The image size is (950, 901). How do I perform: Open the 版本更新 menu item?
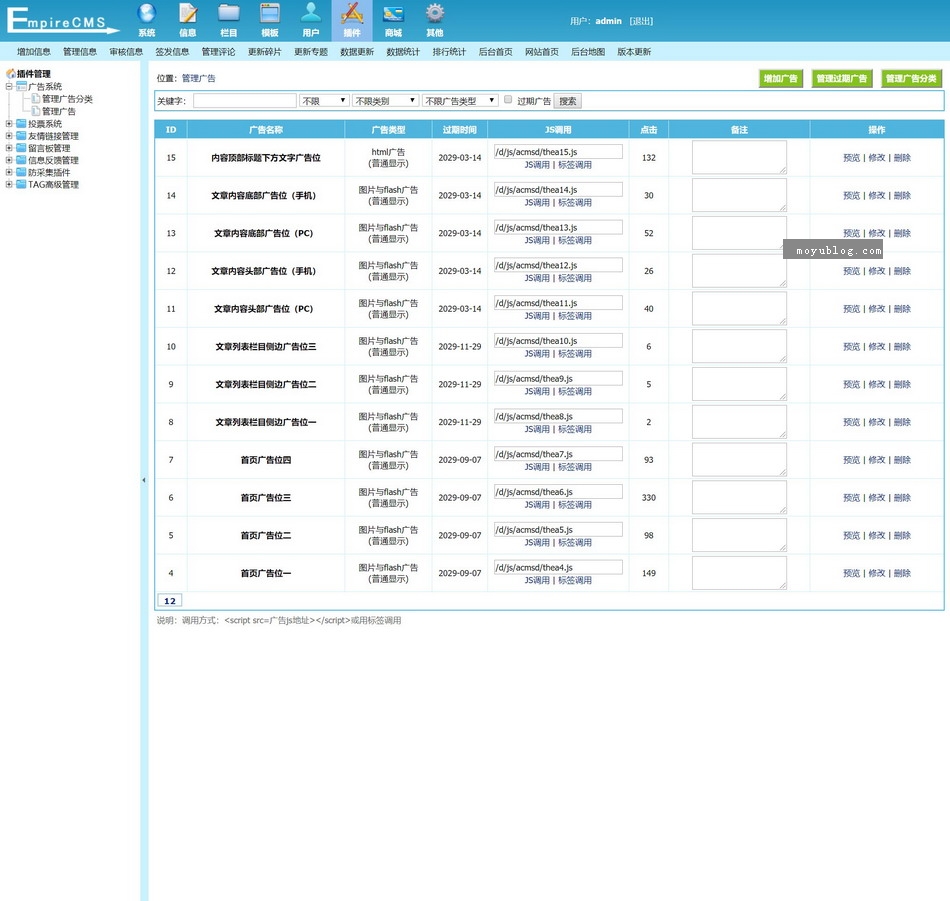point(634,52)
